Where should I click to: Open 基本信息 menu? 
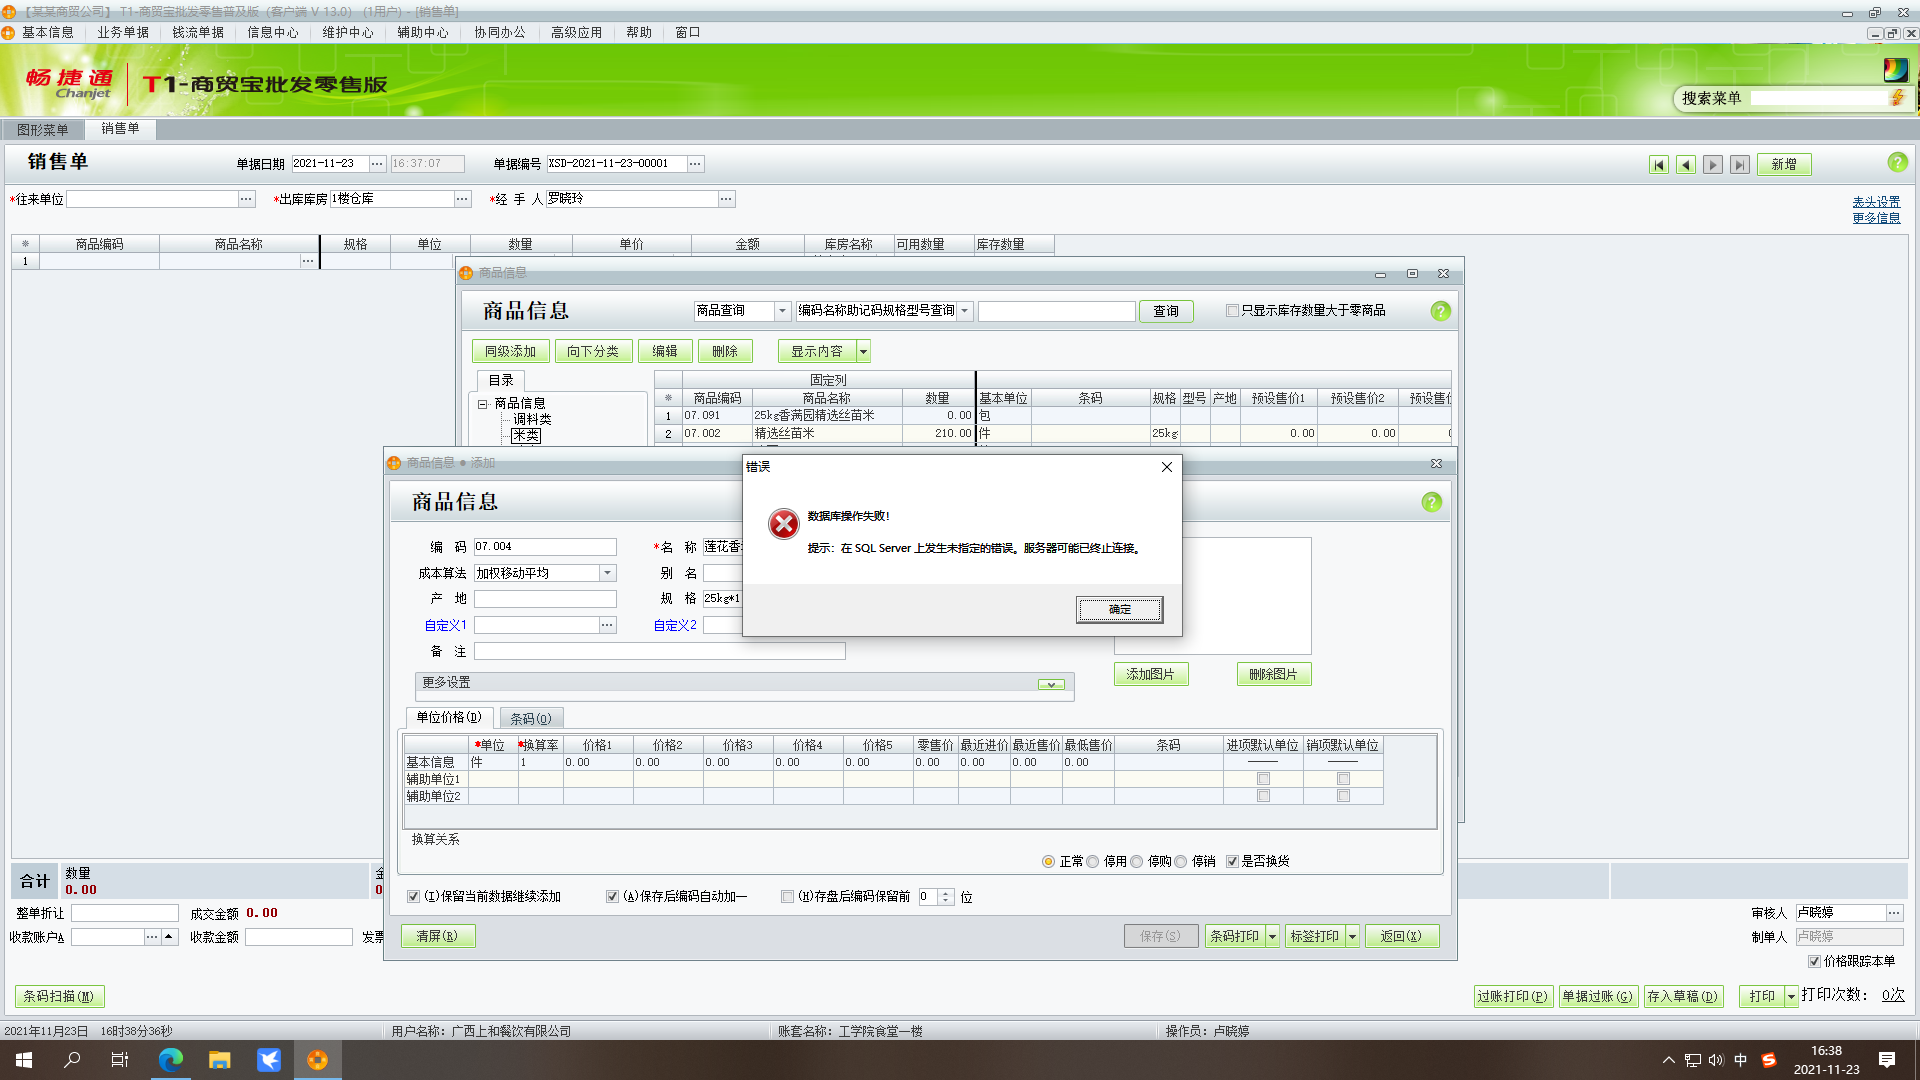(x=48, y=32)
